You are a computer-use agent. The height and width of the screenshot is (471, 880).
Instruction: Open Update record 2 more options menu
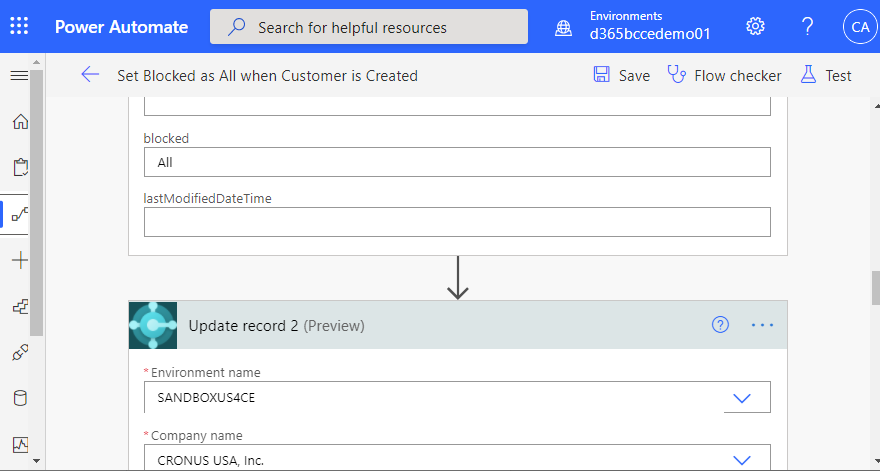(763, 325)
